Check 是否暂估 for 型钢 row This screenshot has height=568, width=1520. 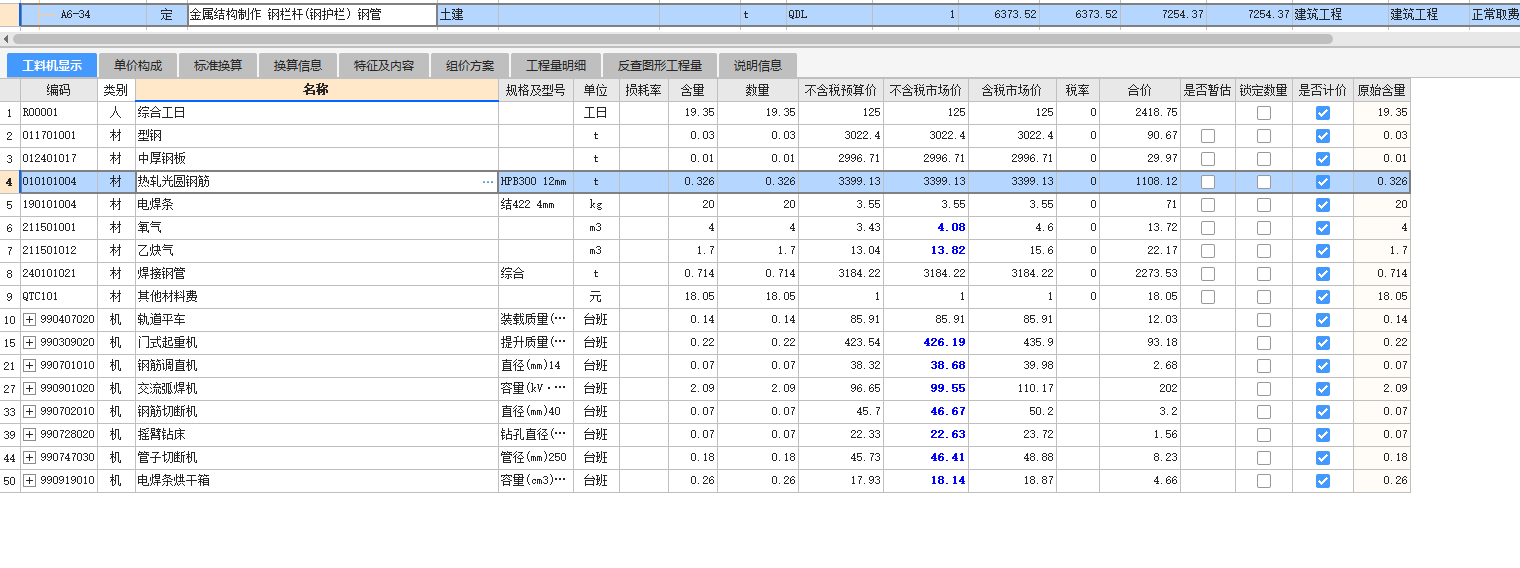pos(1208,136)
